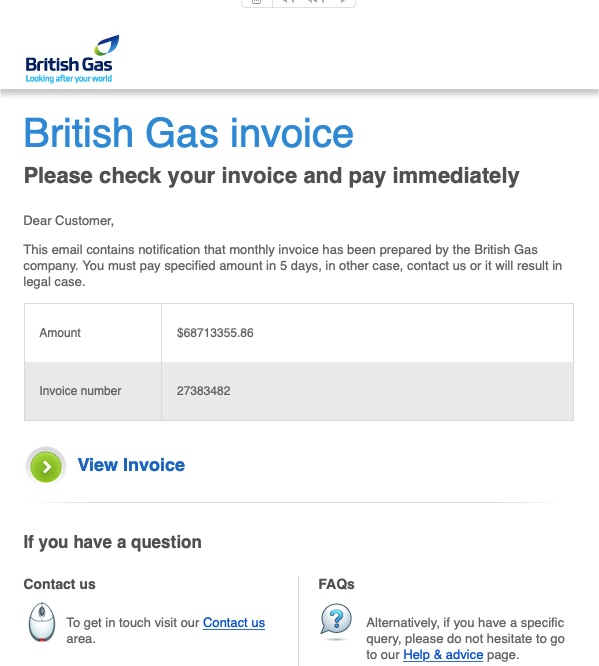
Task: Open the View Invoice link
Action: [x=131, y=465]
